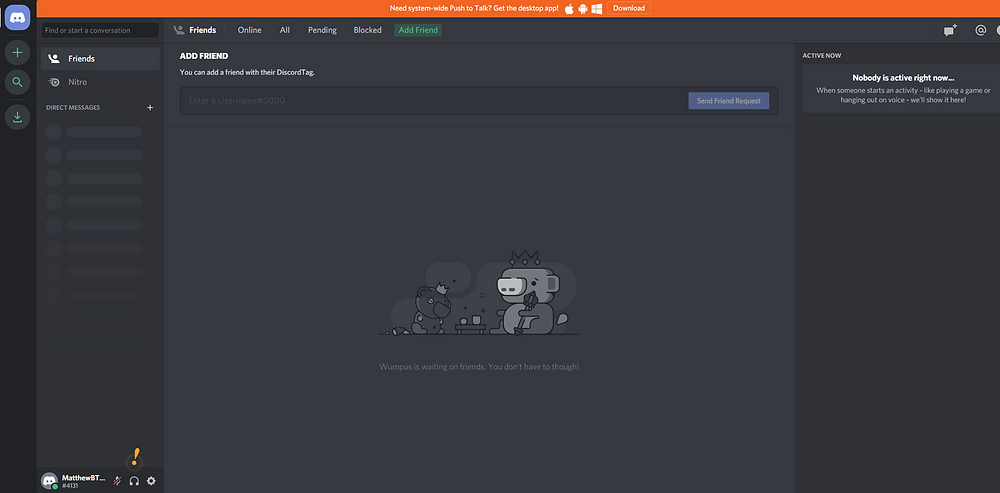This screenshot has width=1000, height=493.
Task: Open New Group DM icon in header
Action: (950, 30)
